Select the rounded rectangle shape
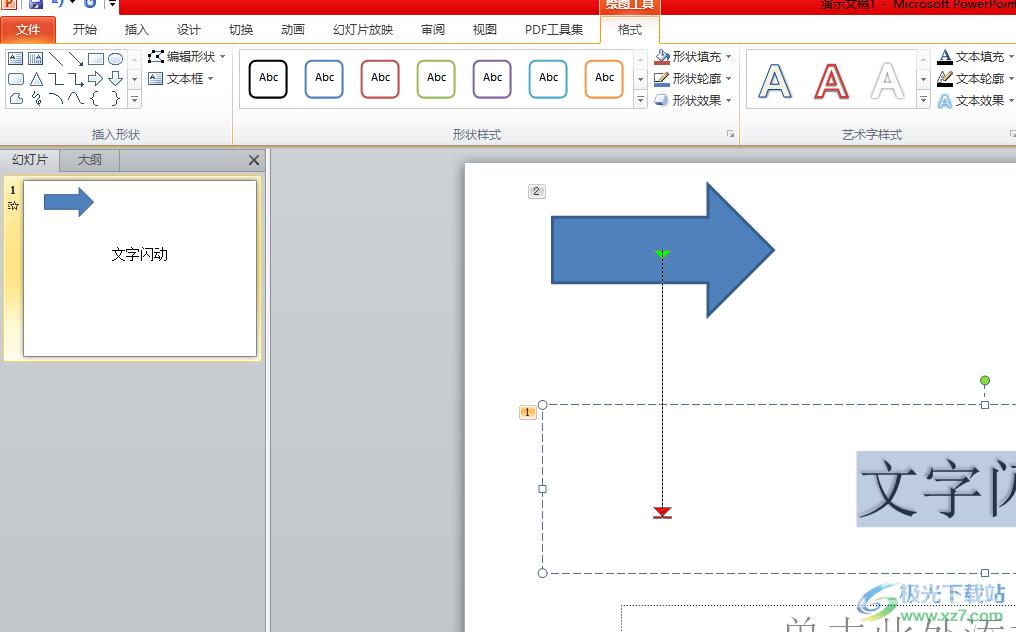This screenshot has height=632, width=1016. tap(16, 79)
